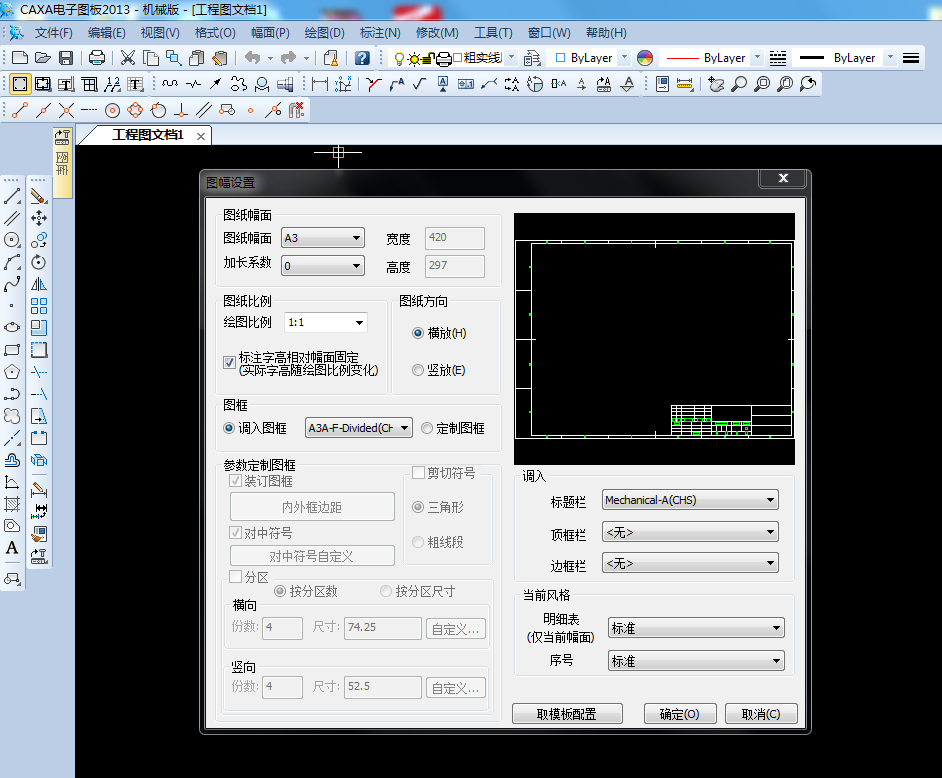Viewport: 942px width, 778px height.
Task: Select the Spline curve tool
Action: pyautogui.click(x=12, y=282)
